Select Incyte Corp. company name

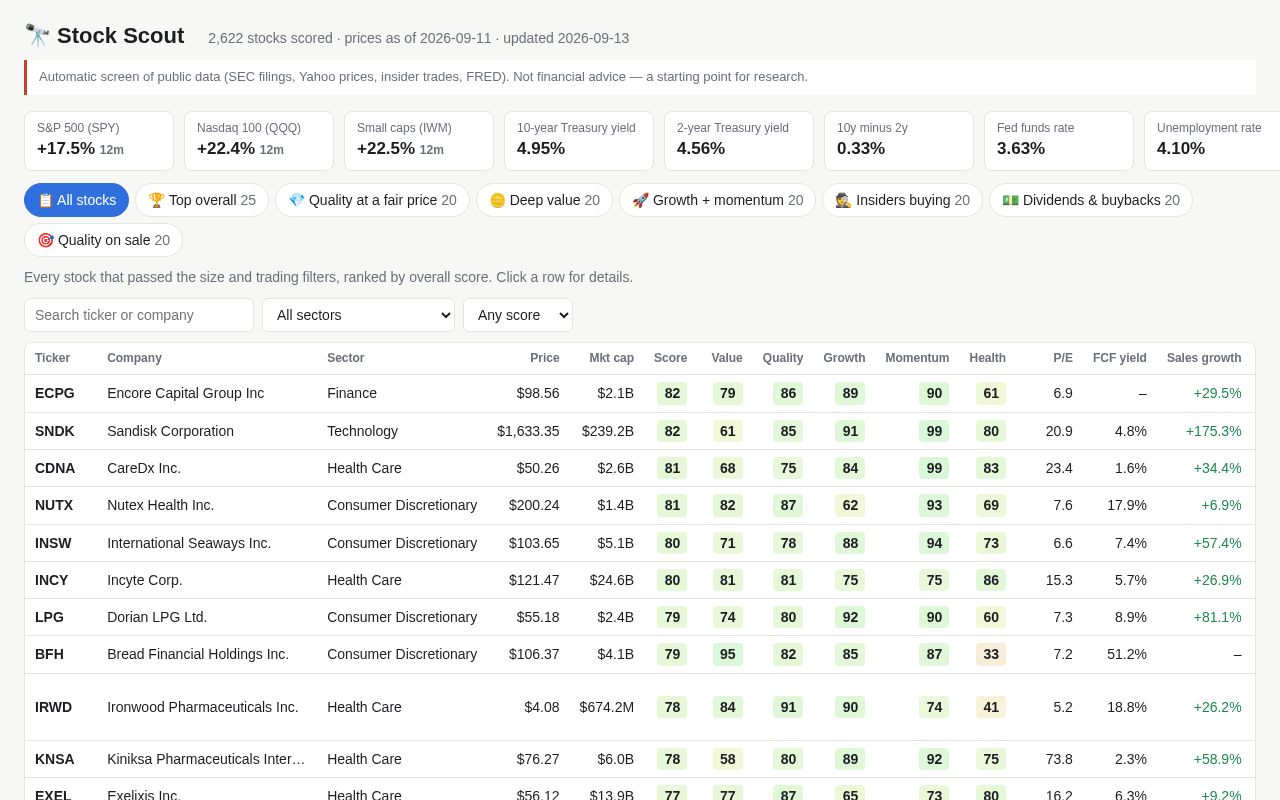coord(145,580)
